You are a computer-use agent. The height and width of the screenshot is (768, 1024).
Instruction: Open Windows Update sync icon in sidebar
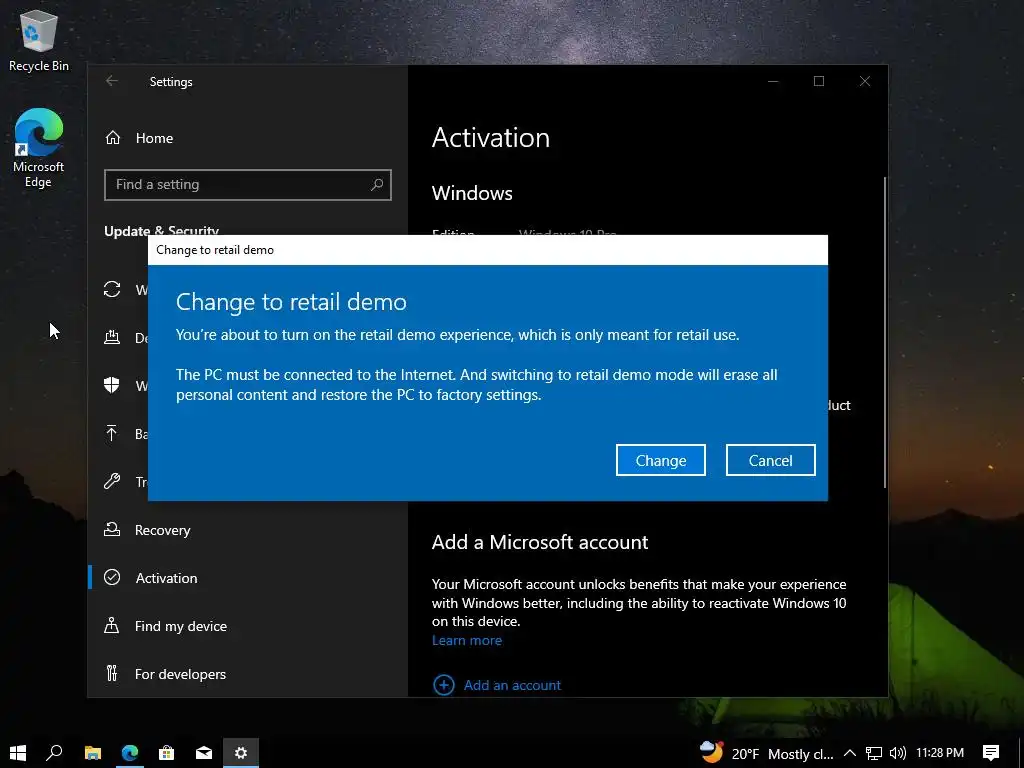tap(112, 289)
